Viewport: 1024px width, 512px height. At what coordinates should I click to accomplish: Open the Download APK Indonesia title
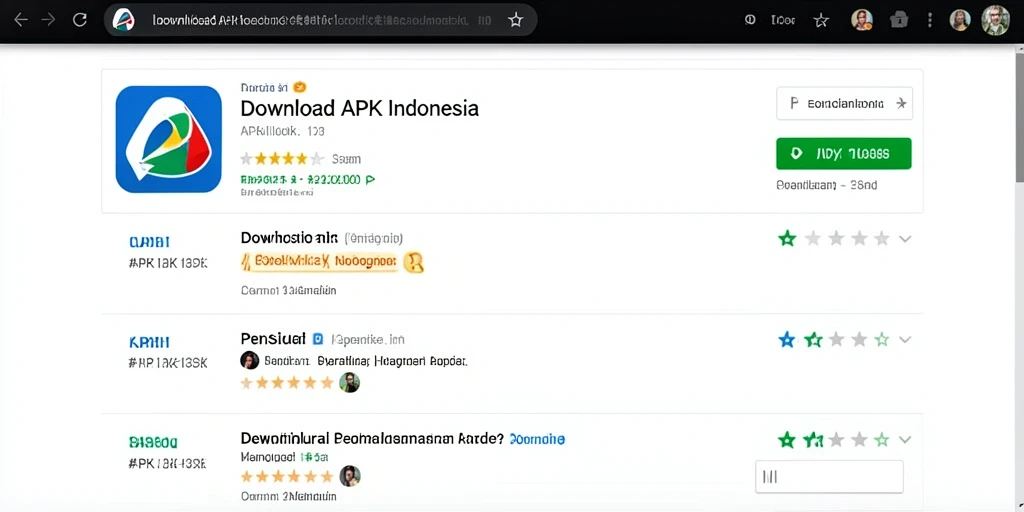point(359,108)
